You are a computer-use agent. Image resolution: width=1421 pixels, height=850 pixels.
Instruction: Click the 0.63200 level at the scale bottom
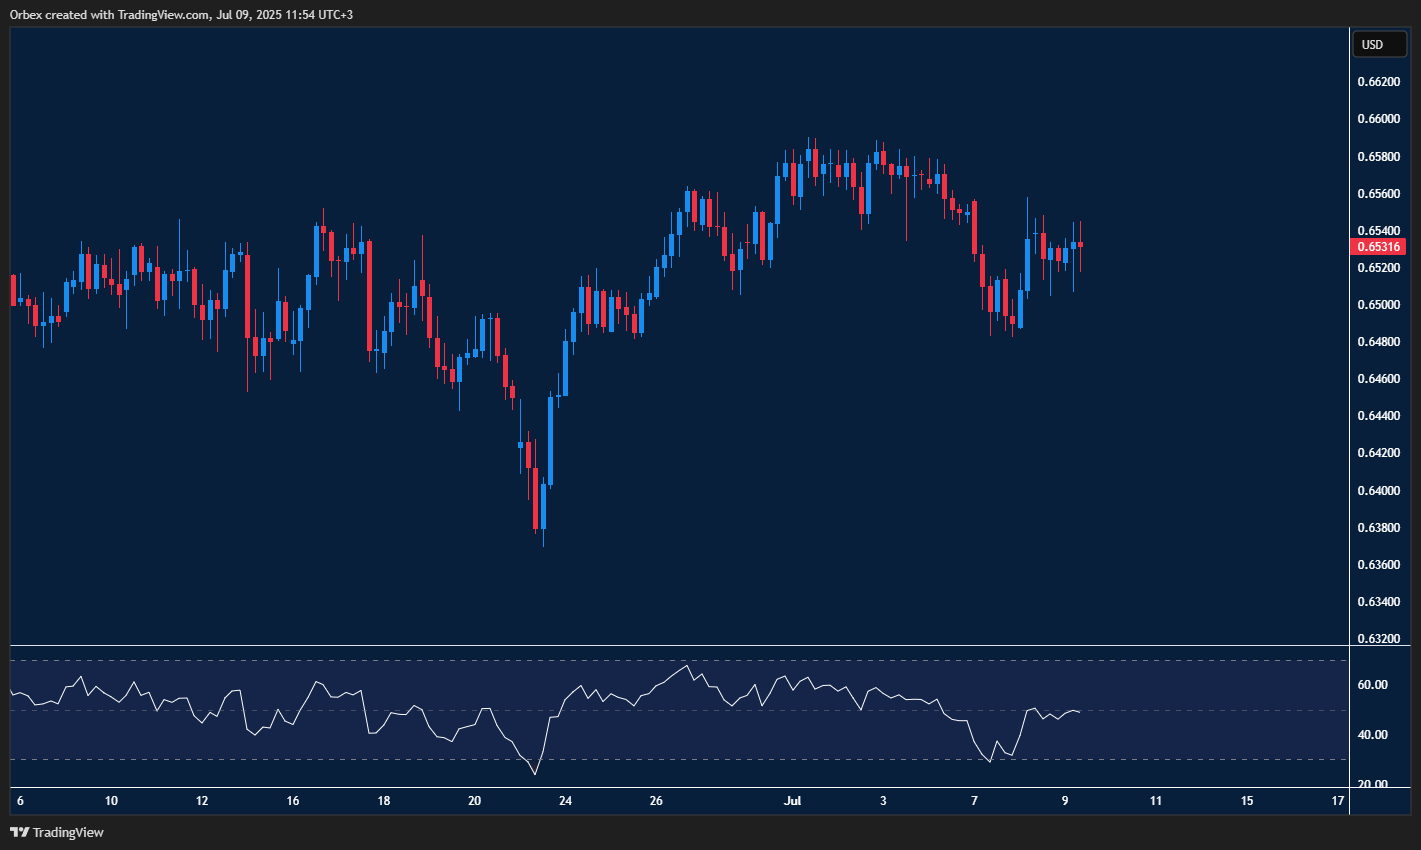pyautogui.click(x=1379, y=638)
